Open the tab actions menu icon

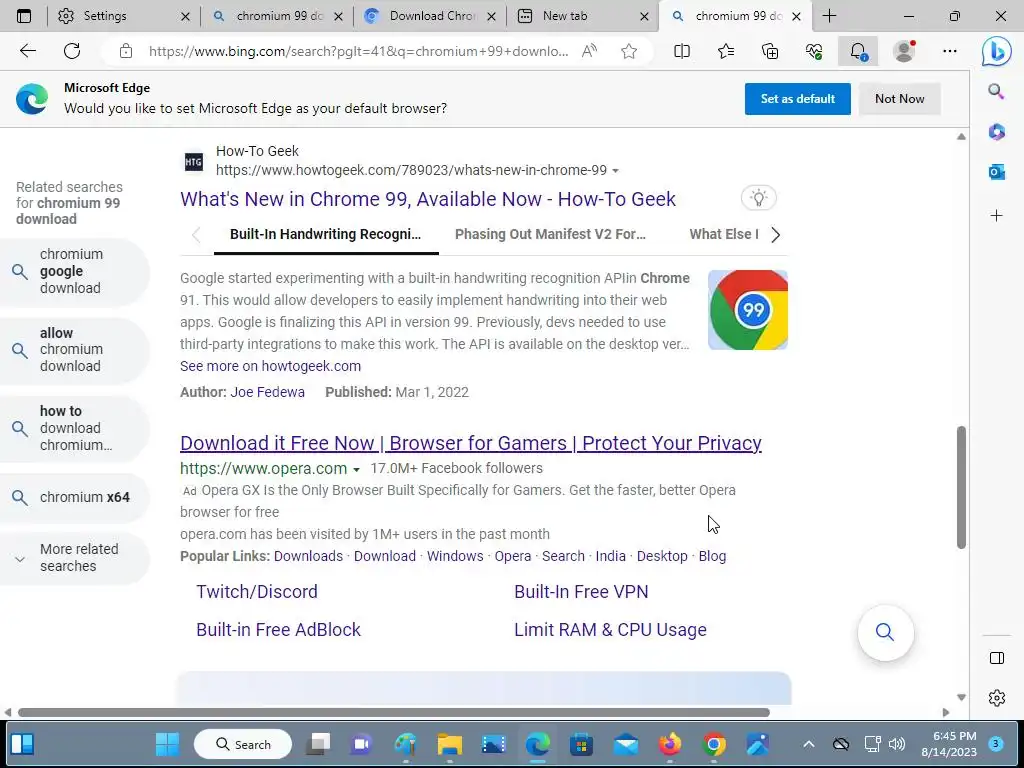24,16
